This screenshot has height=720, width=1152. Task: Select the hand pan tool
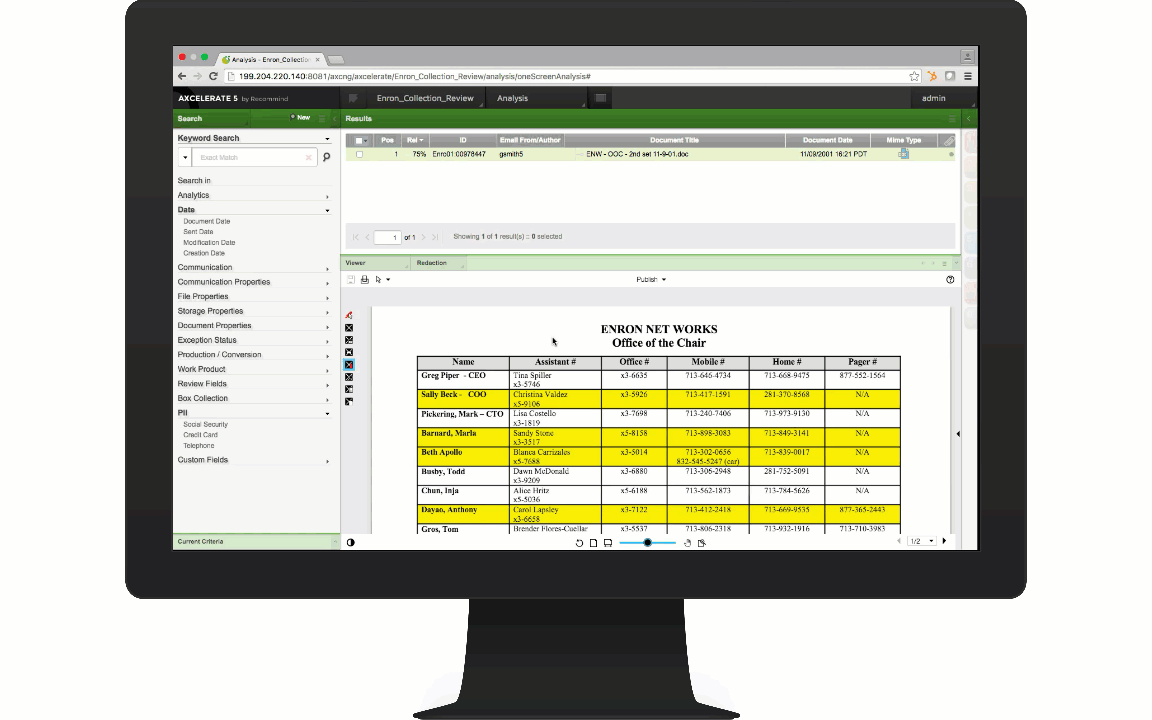(687, 543)
